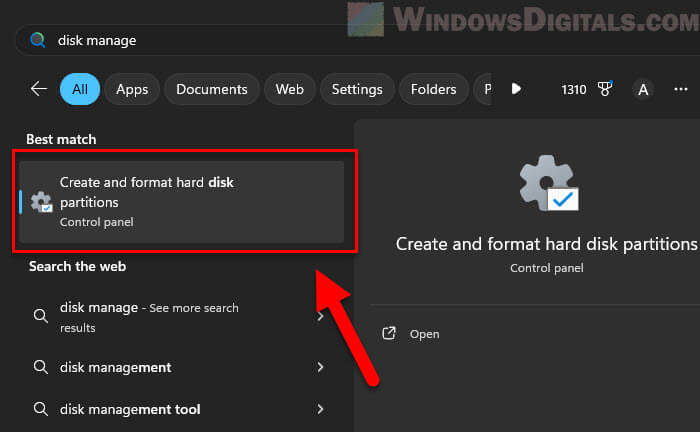Screen dimensions: 700x432
Task: Click the Best match heading
Action: pyautogui.click(x=61, y=139)
